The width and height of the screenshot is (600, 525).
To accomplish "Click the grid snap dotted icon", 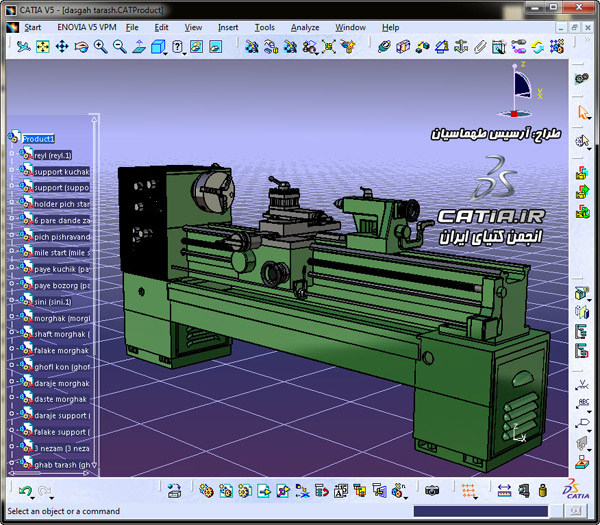I will 468,490.
